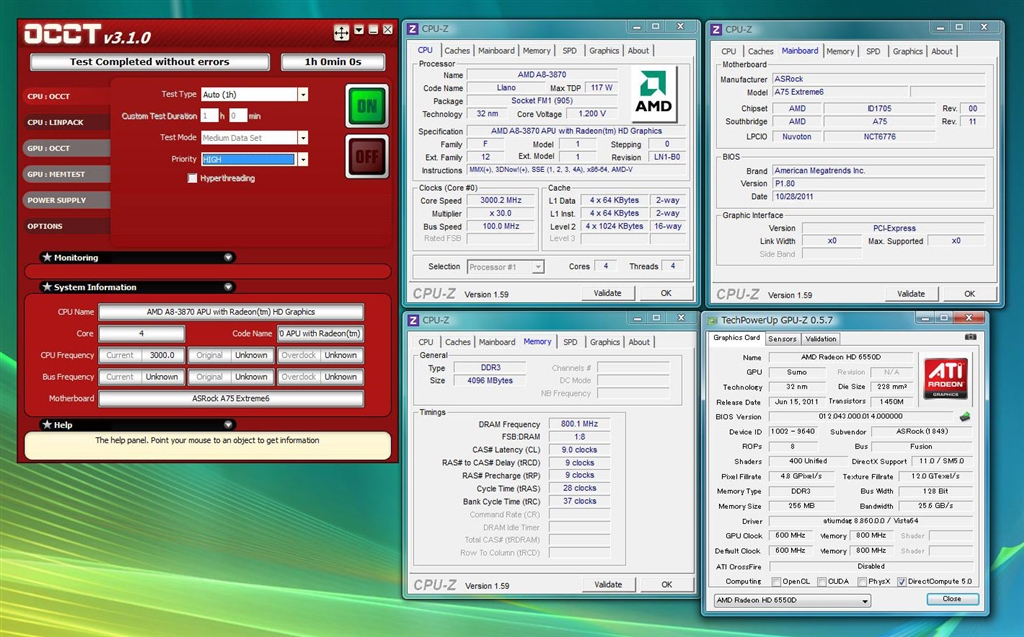This screenshot has width=1024, height=637.
Task: Collapse the System Information section
Action: 228,287
